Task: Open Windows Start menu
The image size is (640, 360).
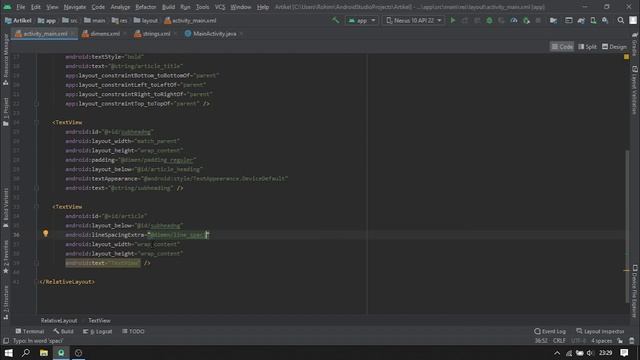Action: 8,353
